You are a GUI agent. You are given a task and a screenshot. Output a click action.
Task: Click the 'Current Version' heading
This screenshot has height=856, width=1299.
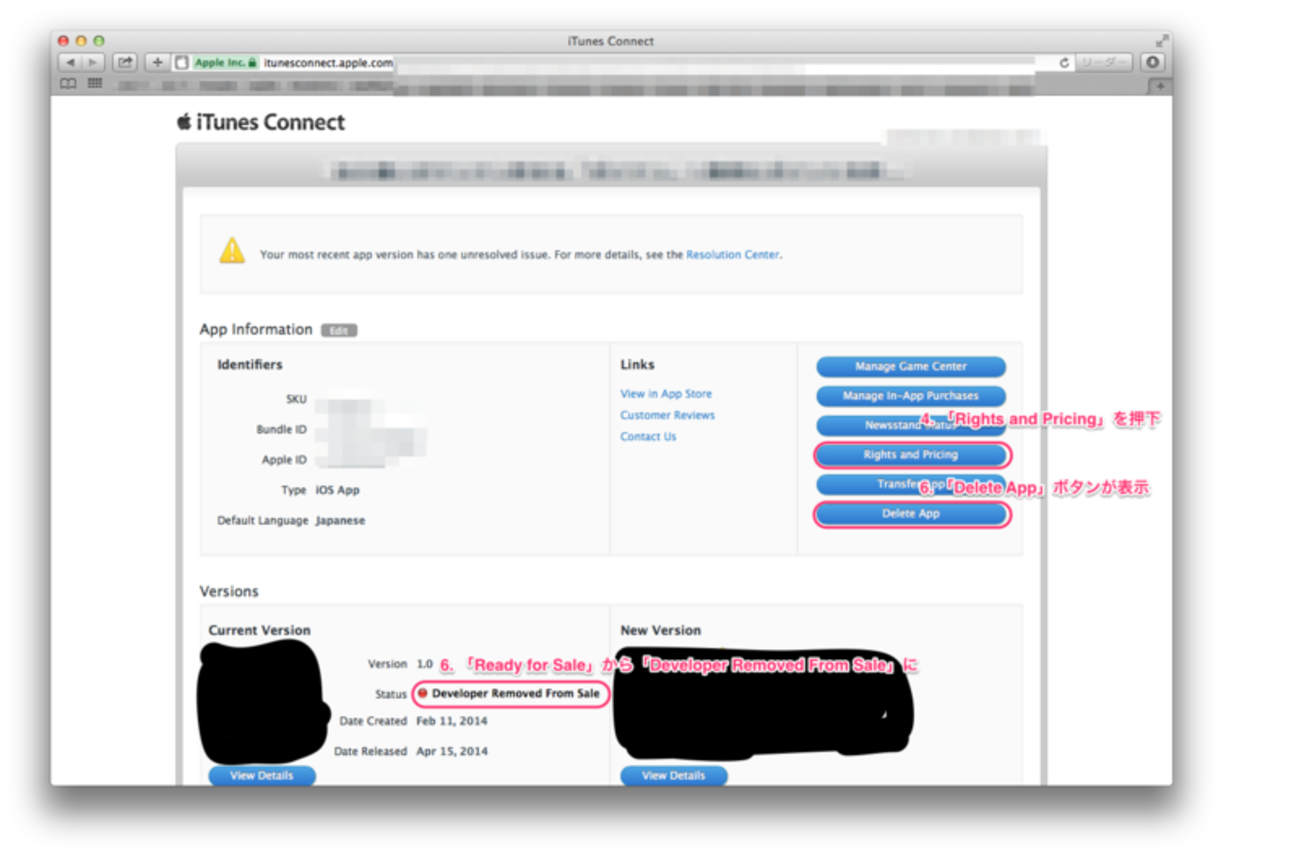(x=259, y=631)
